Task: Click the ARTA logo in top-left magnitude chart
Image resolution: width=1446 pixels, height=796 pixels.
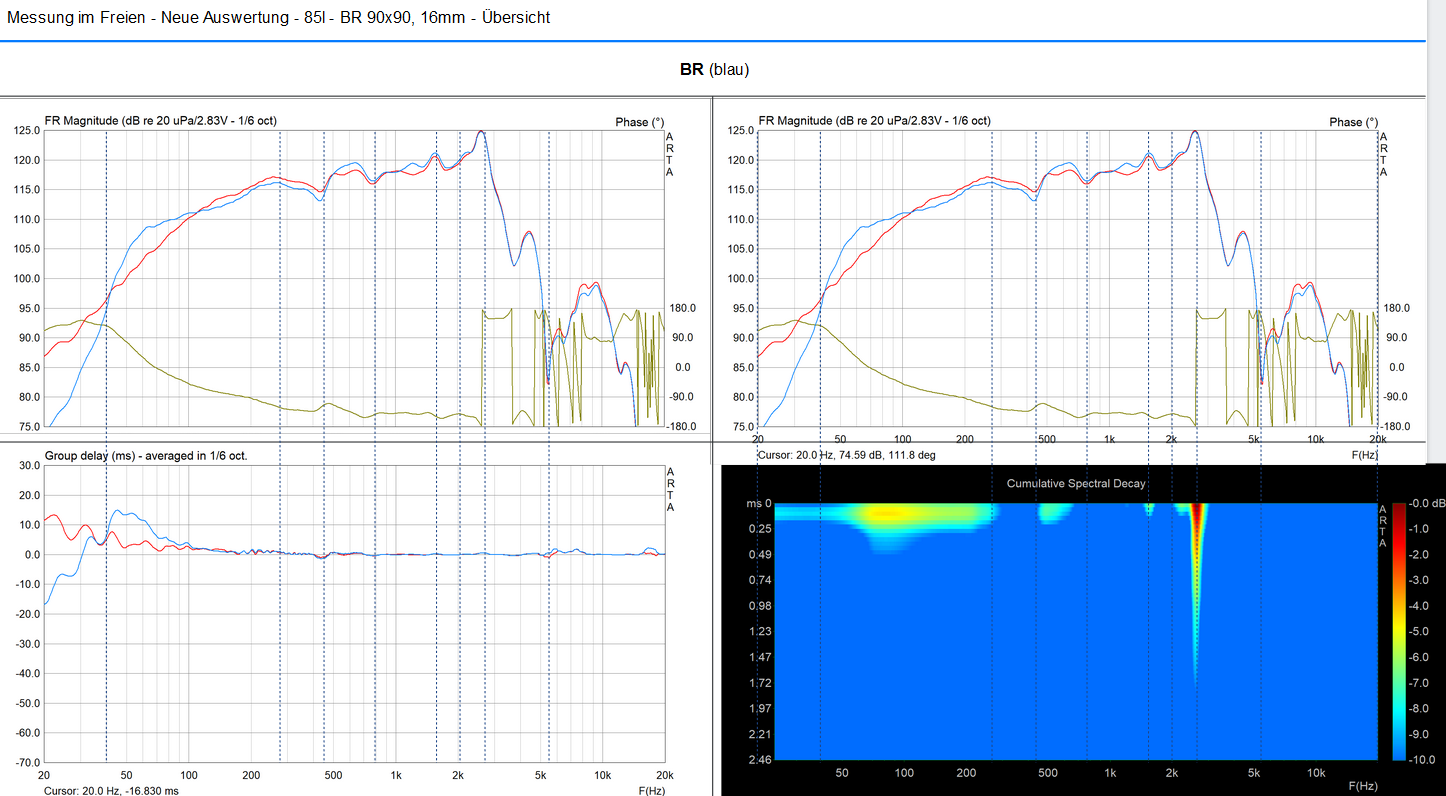Action: click(670, 154)
